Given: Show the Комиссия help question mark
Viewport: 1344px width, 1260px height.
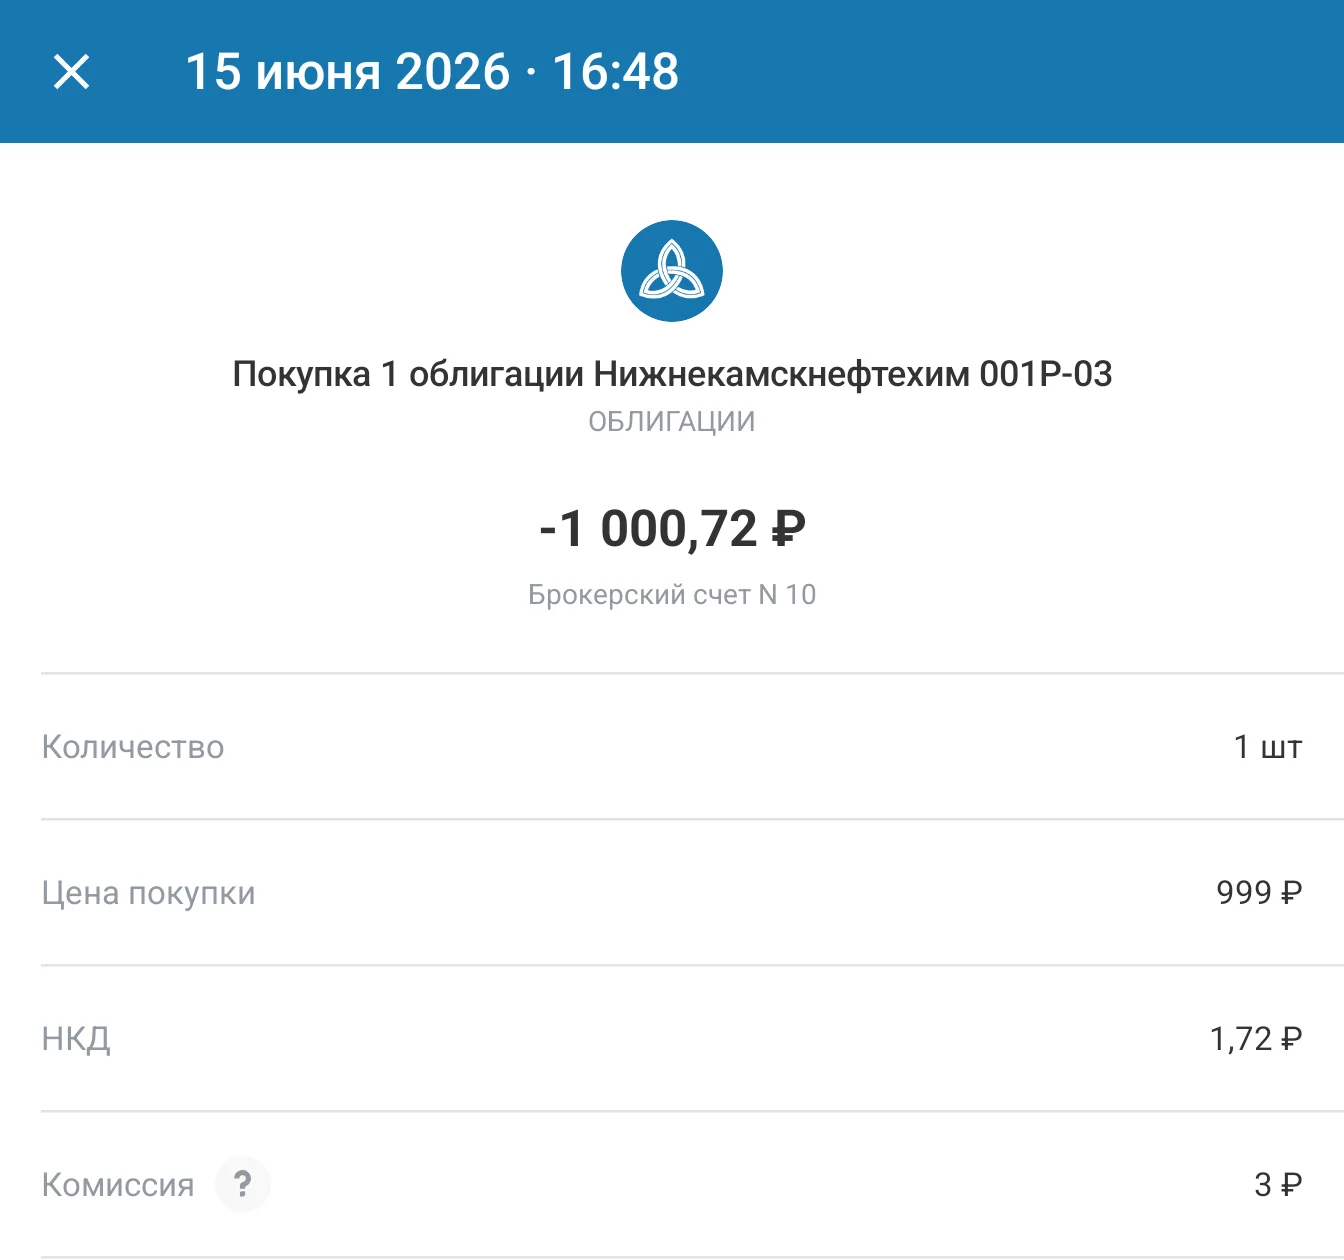Looking at the screenshot, I should (x=242, y=1184).
